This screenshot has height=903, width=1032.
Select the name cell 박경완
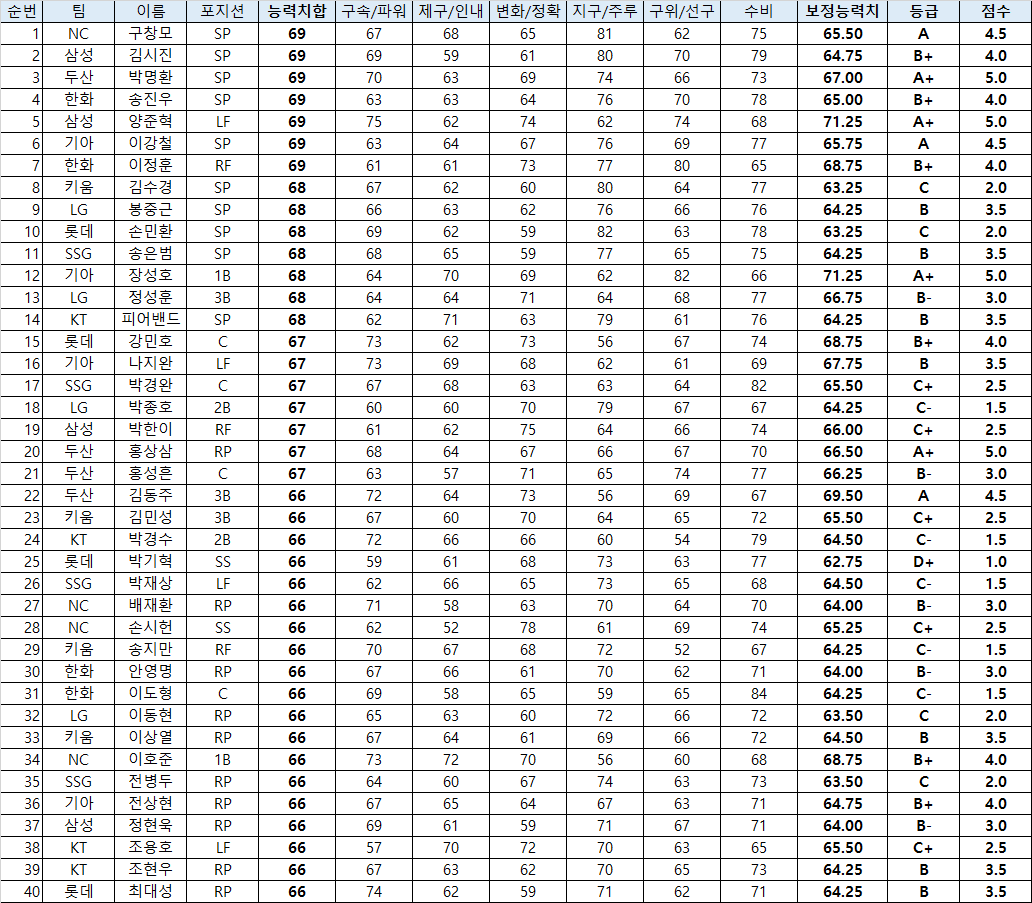(150, 386)
